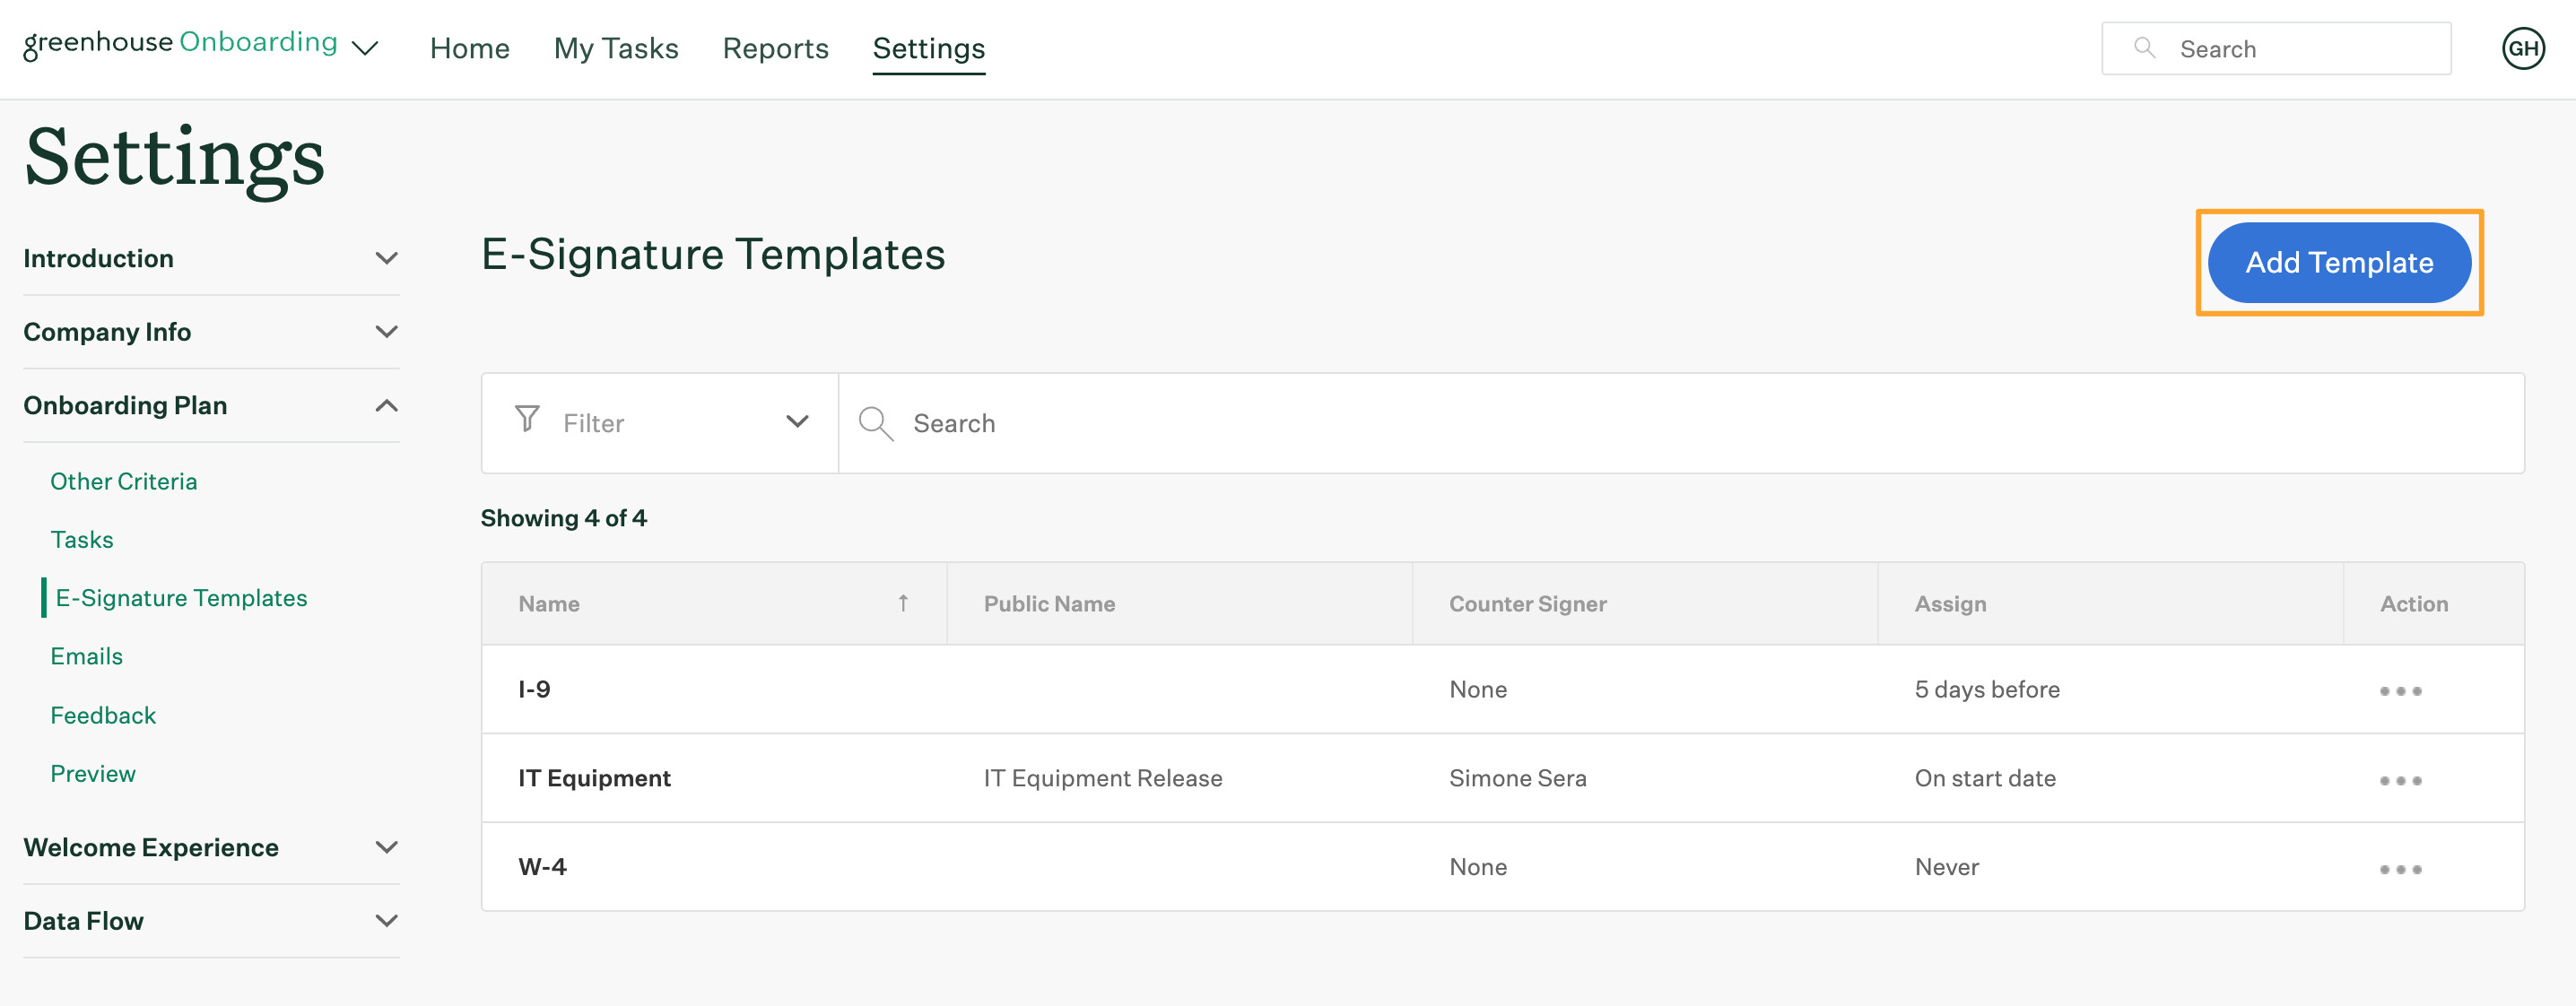Viewport: 2576px width, 1006px height.
Task: Click the template Search field
Action: pos(1681,423)
